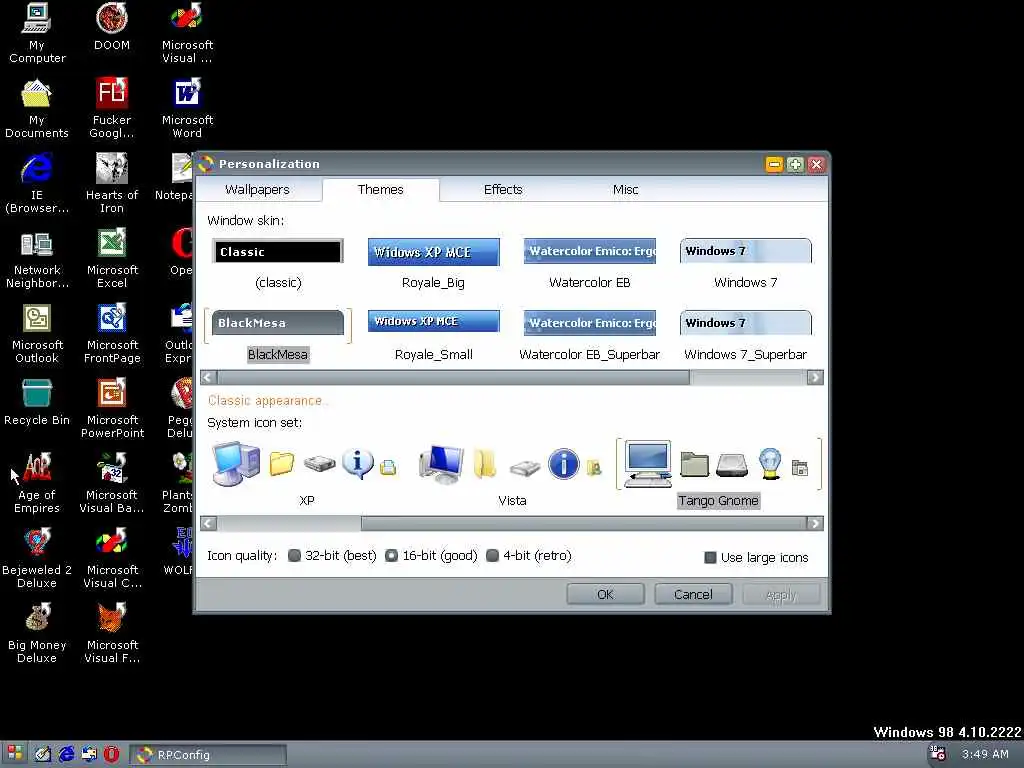Viewport: 1024px width, 768px height.
Task: Switch to the Wallpapers tab
Action: coord(257,189)
